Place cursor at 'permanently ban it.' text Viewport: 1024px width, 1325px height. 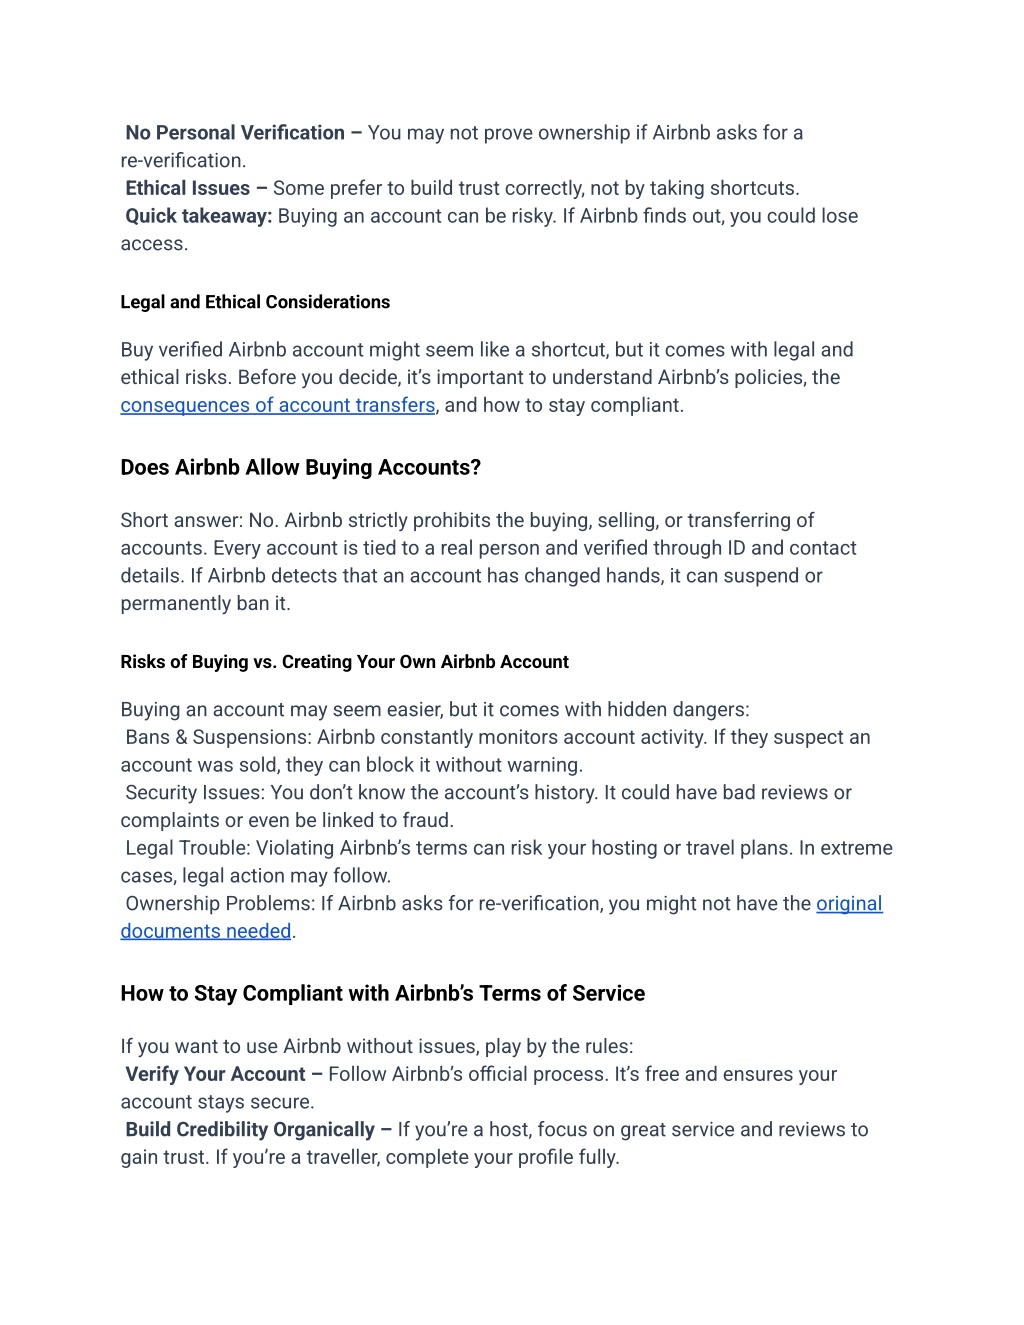205,604
